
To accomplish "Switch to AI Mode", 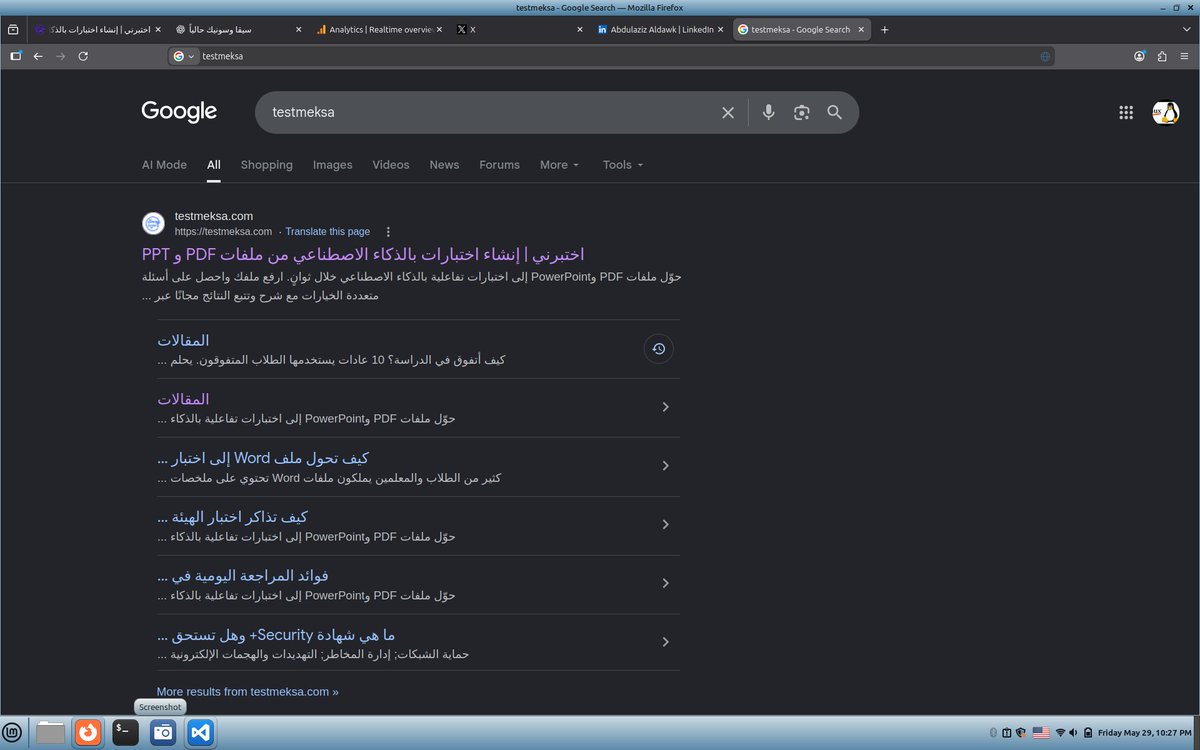I will point(164,165).
